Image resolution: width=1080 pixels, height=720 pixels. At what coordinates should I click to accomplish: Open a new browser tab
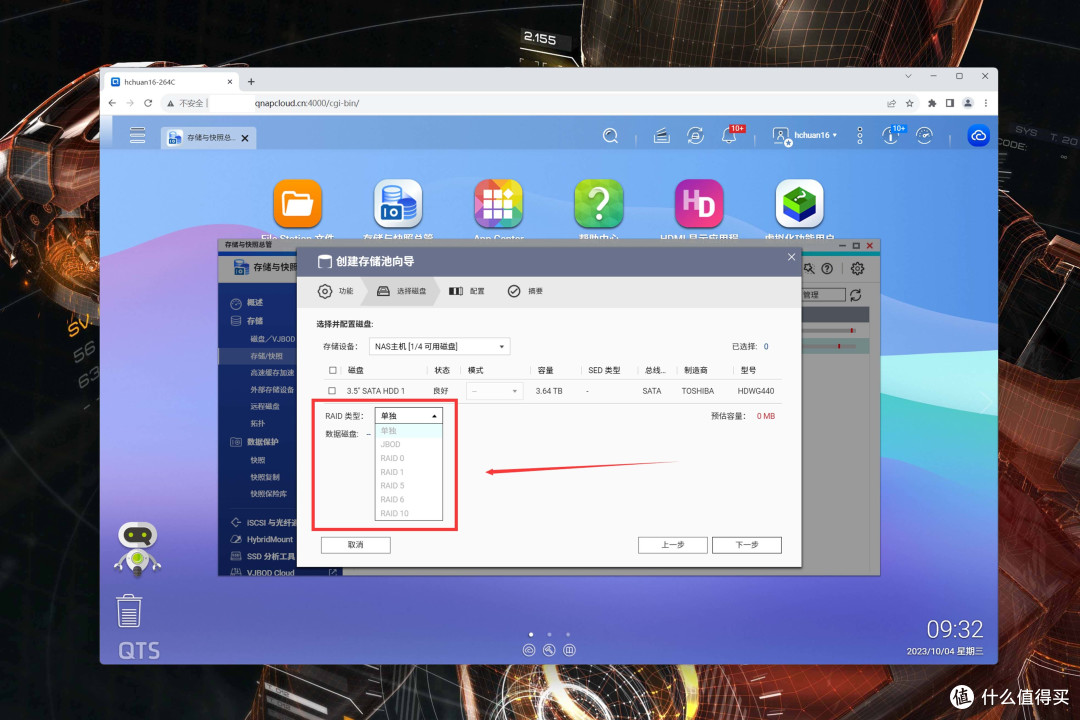[x=251, y=81]
